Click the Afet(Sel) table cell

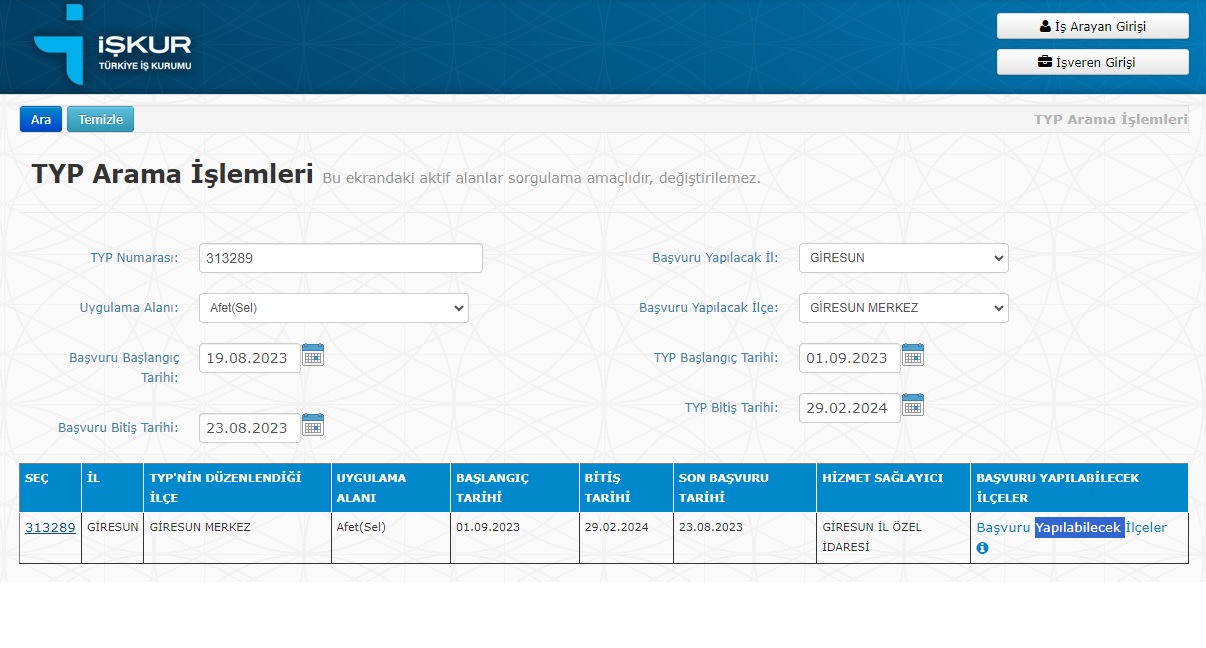coord(391,538)
